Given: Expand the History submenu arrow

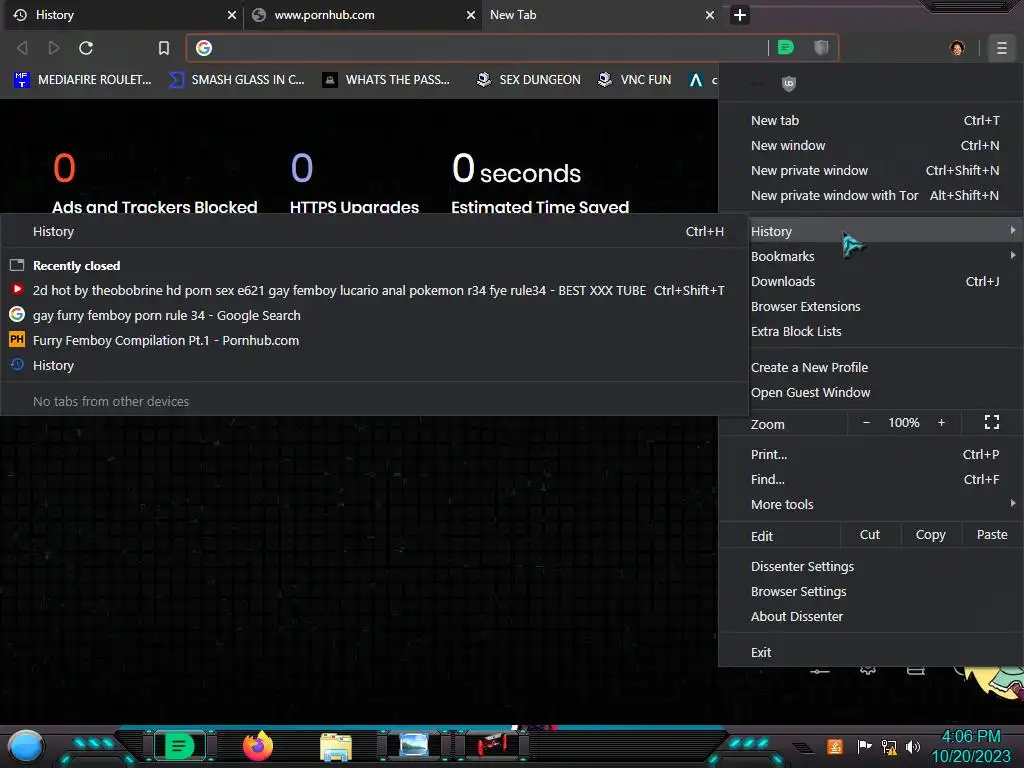Looking at the screenshot, I should pos(1012,231).
